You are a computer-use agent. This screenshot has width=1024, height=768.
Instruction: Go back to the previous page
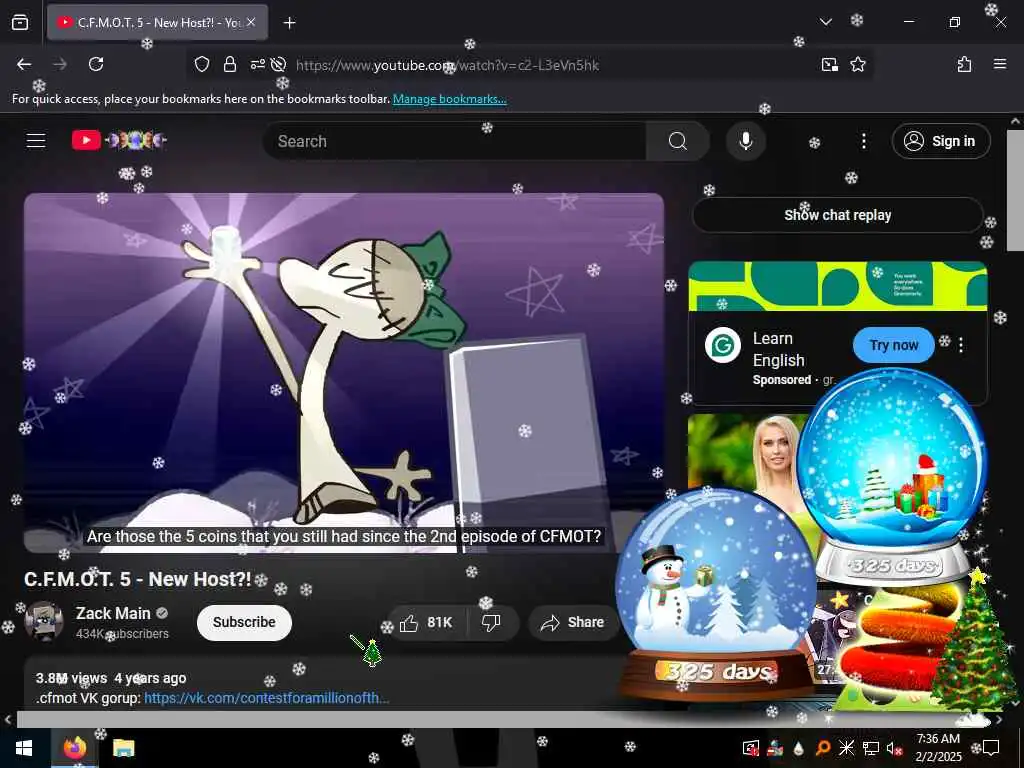click(24, 64)
